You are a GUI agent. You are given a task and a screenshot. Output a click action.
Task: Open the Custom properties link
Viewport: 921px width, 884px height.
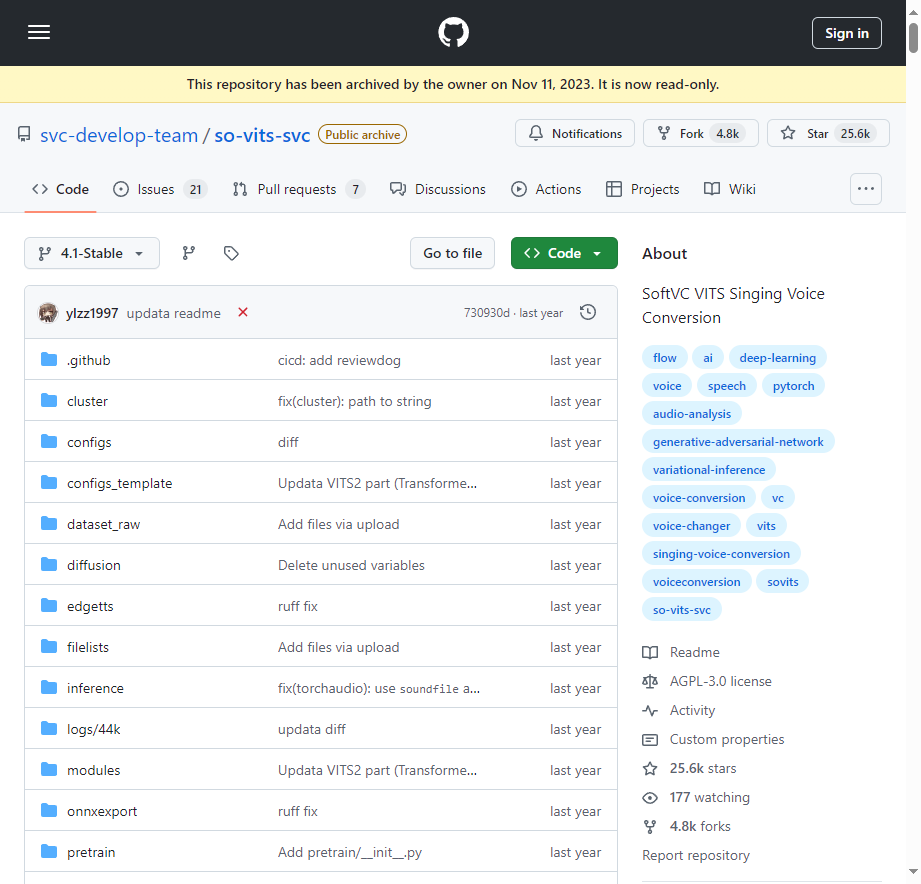click(x=713, y=740)
